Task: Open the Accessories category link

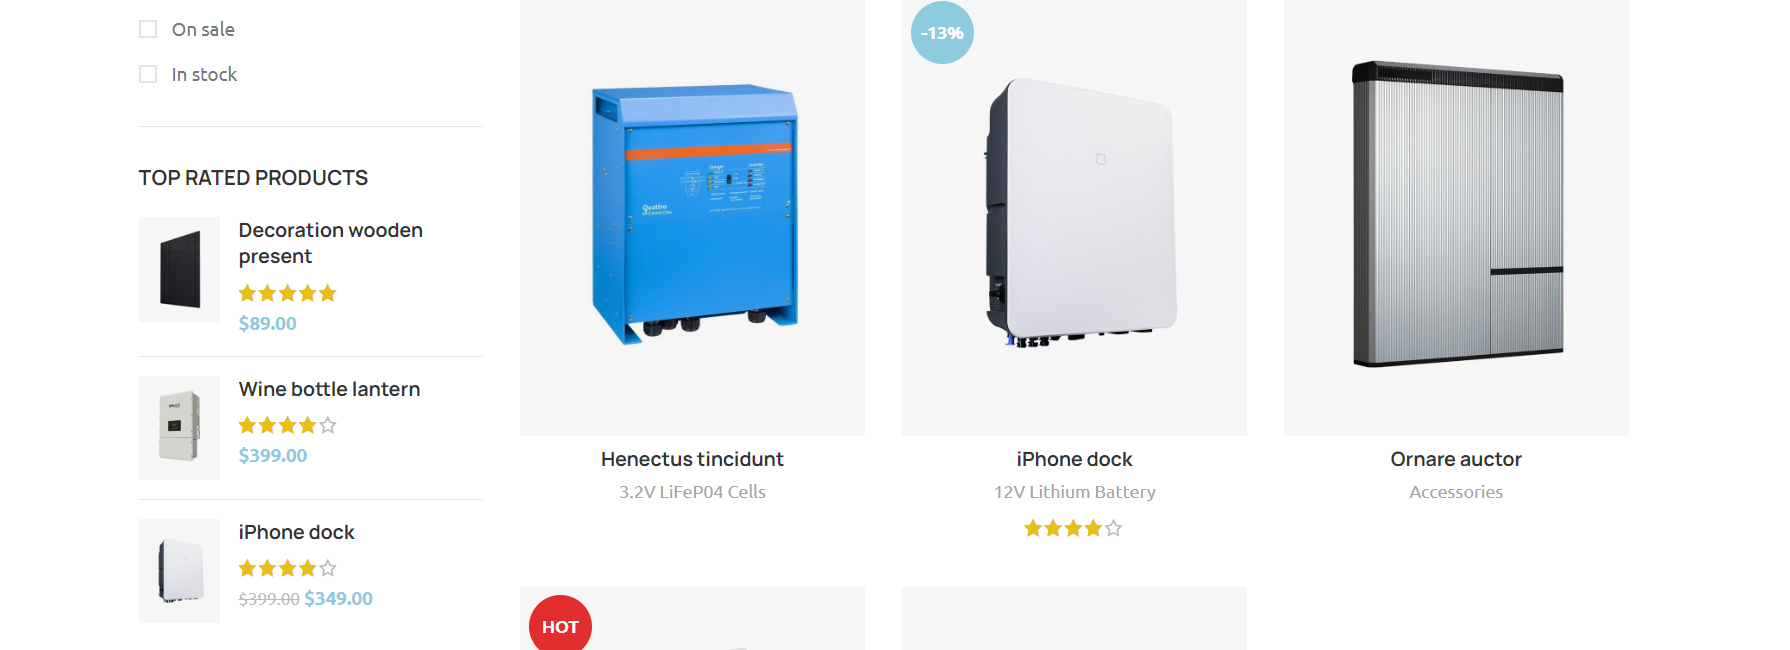Action: point(1456,492)
